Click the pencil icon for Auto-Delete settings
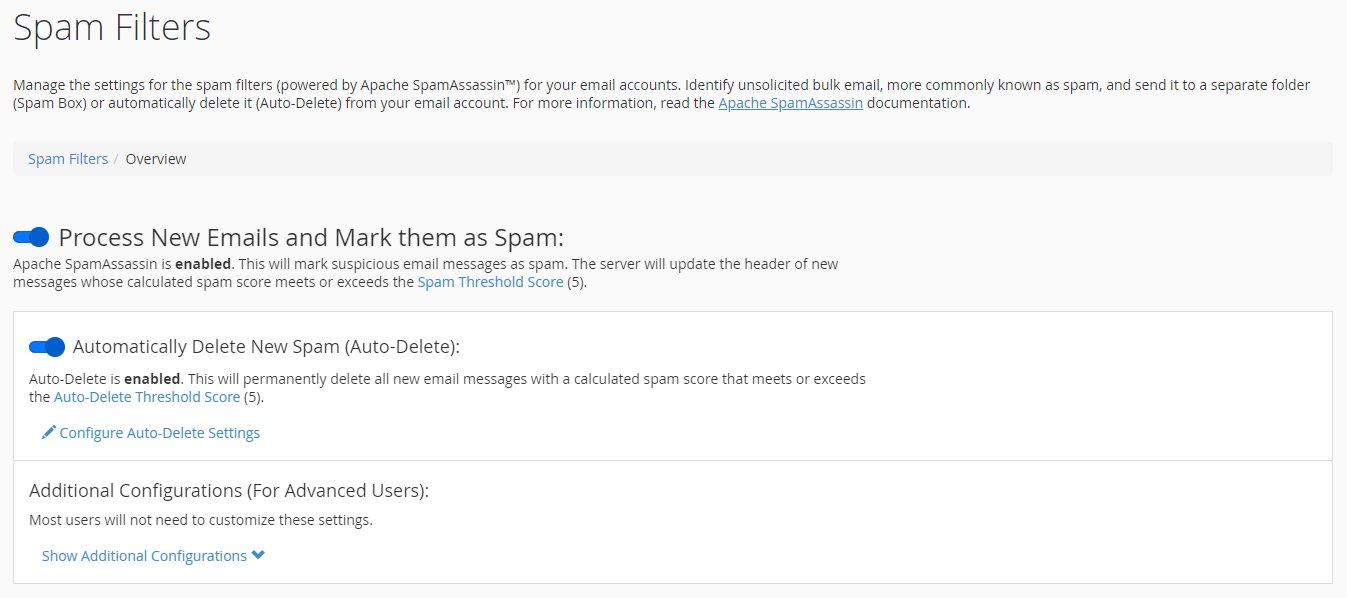1347x598 pixels. click(x=49, y=433)
